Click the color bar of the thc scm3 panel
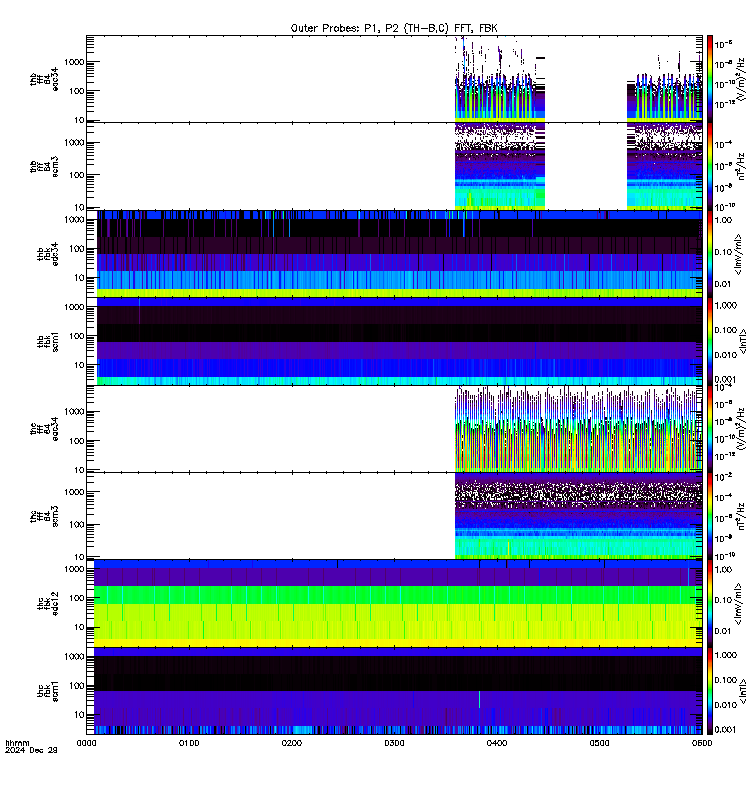750x800 pixels. click(x=710, y=516)
